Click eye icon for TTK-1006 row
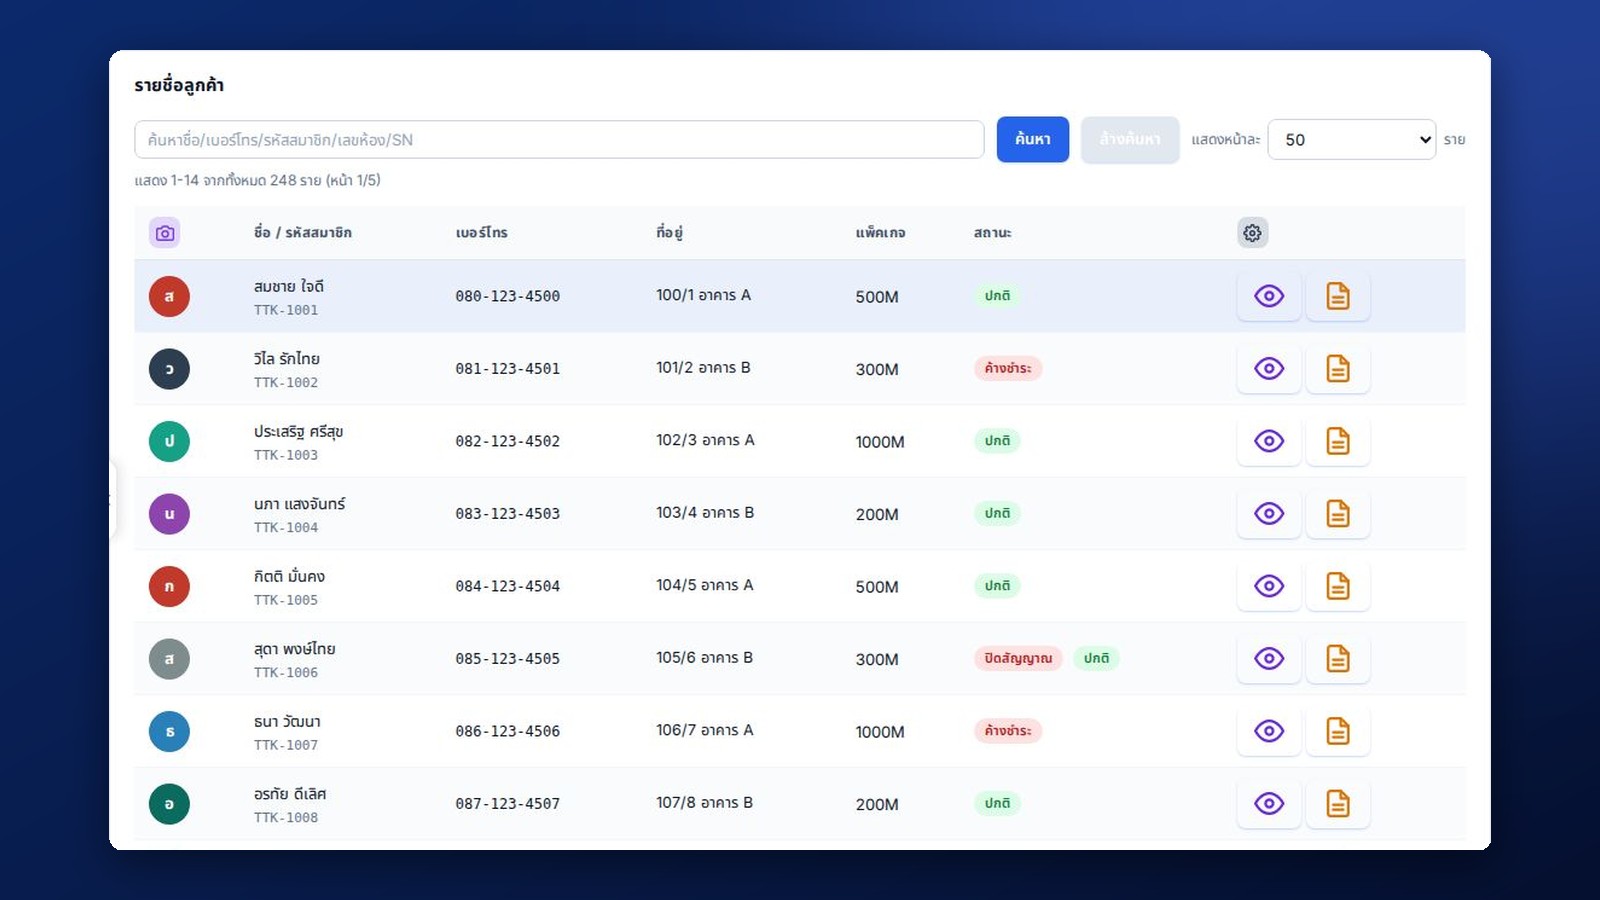 (x=1269, y=659)
